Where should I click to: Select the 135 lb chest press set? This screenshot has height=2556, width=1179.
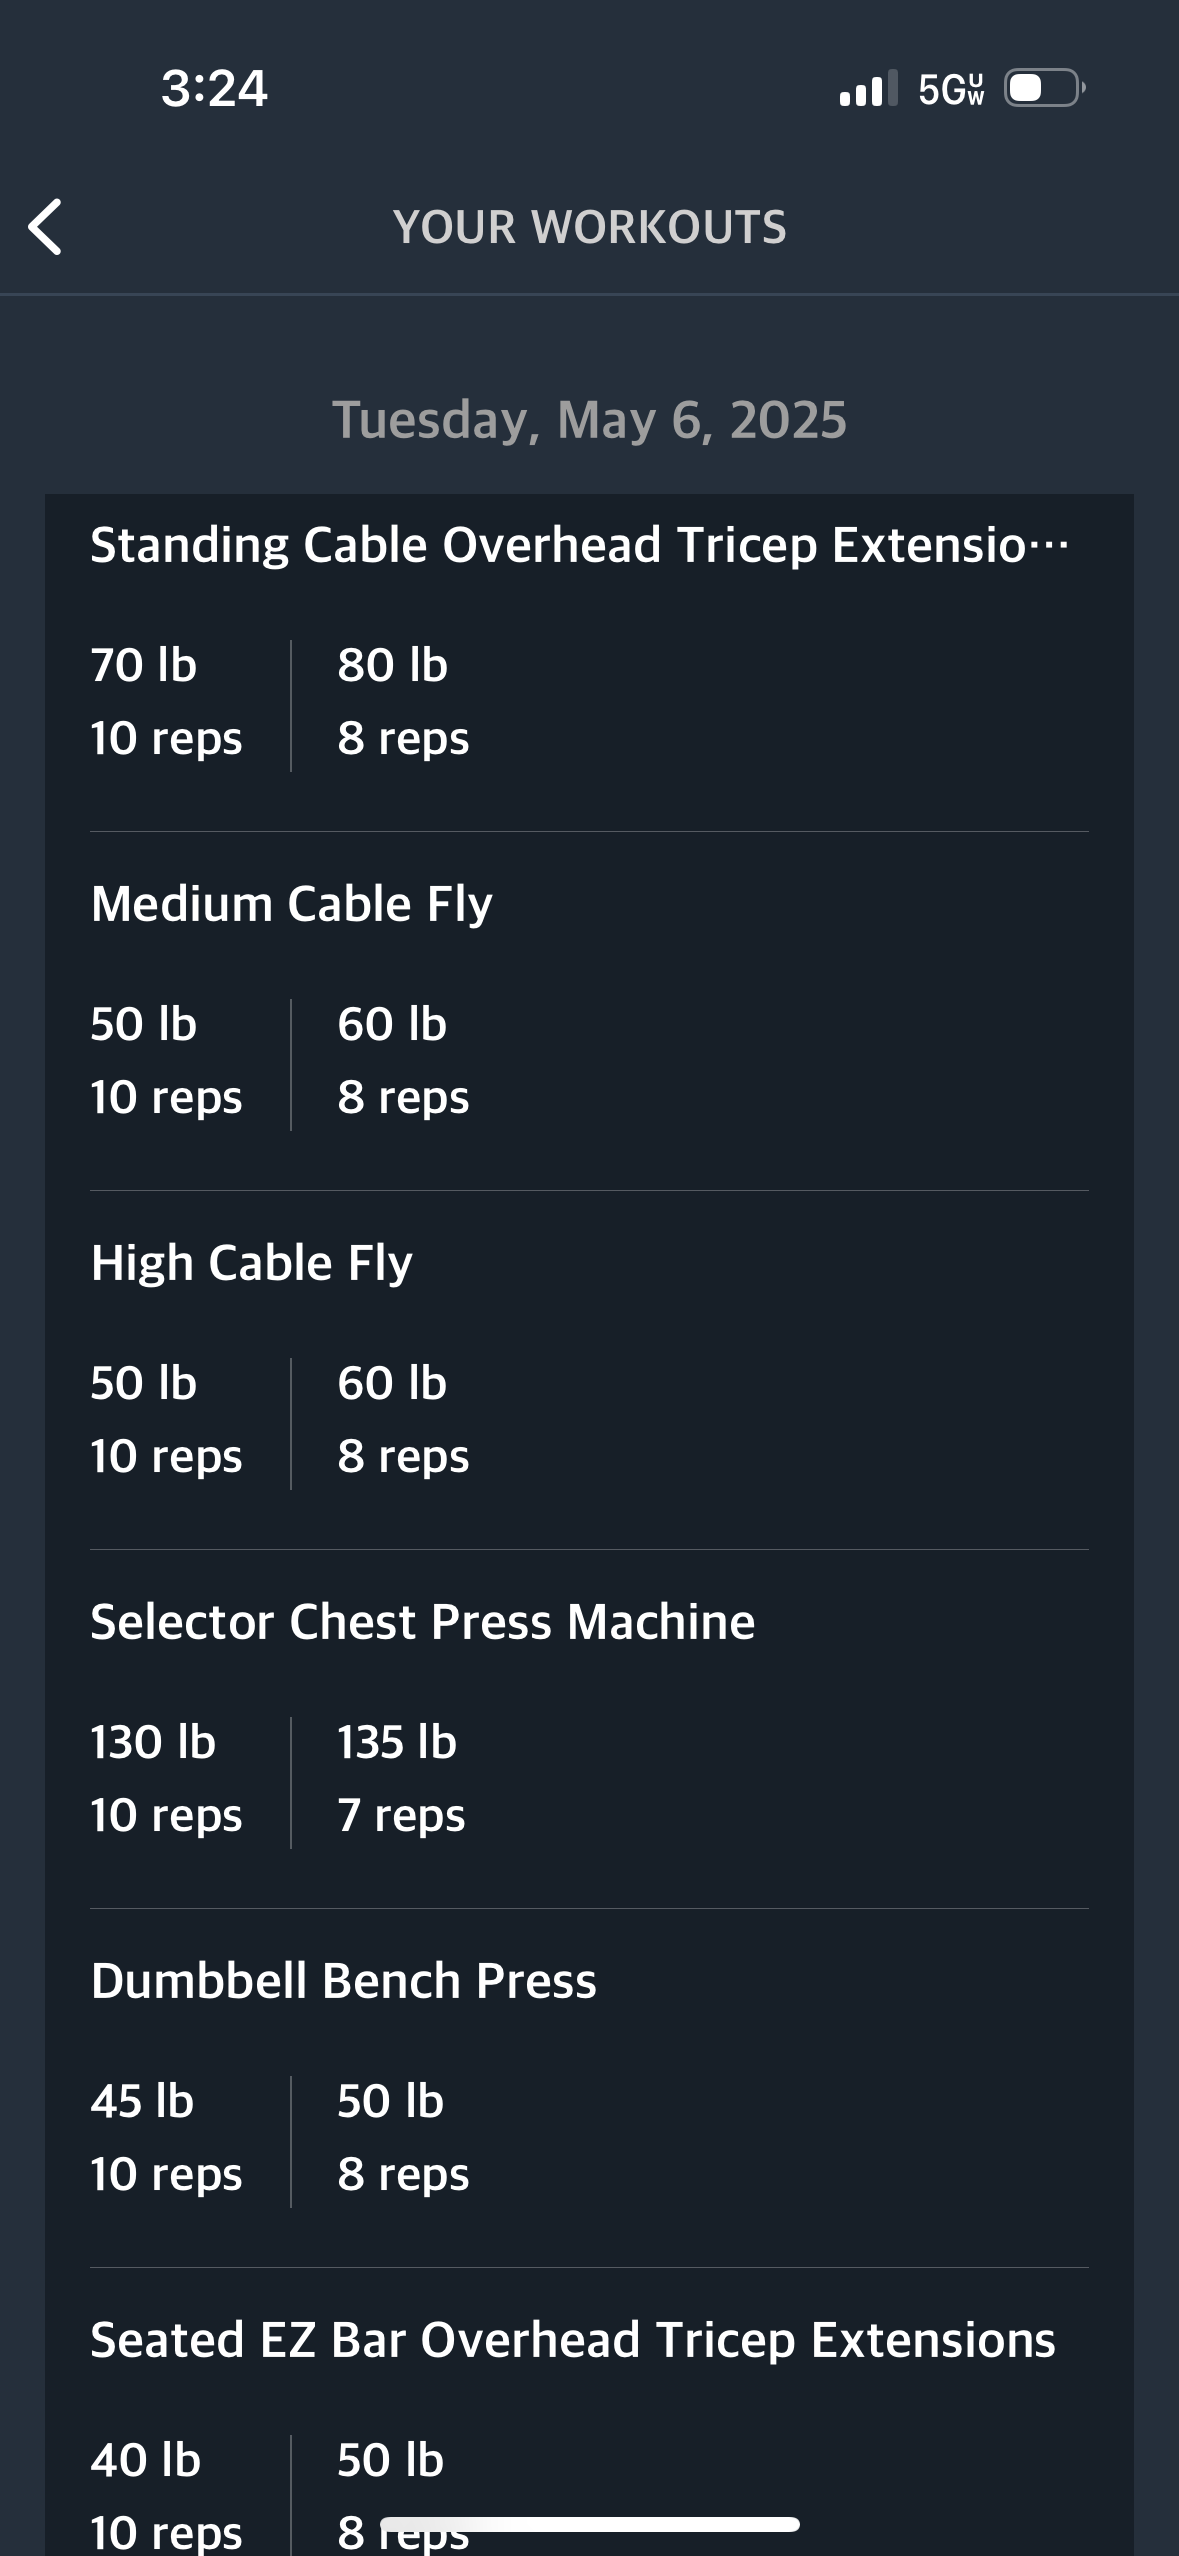pos(401,1779)
